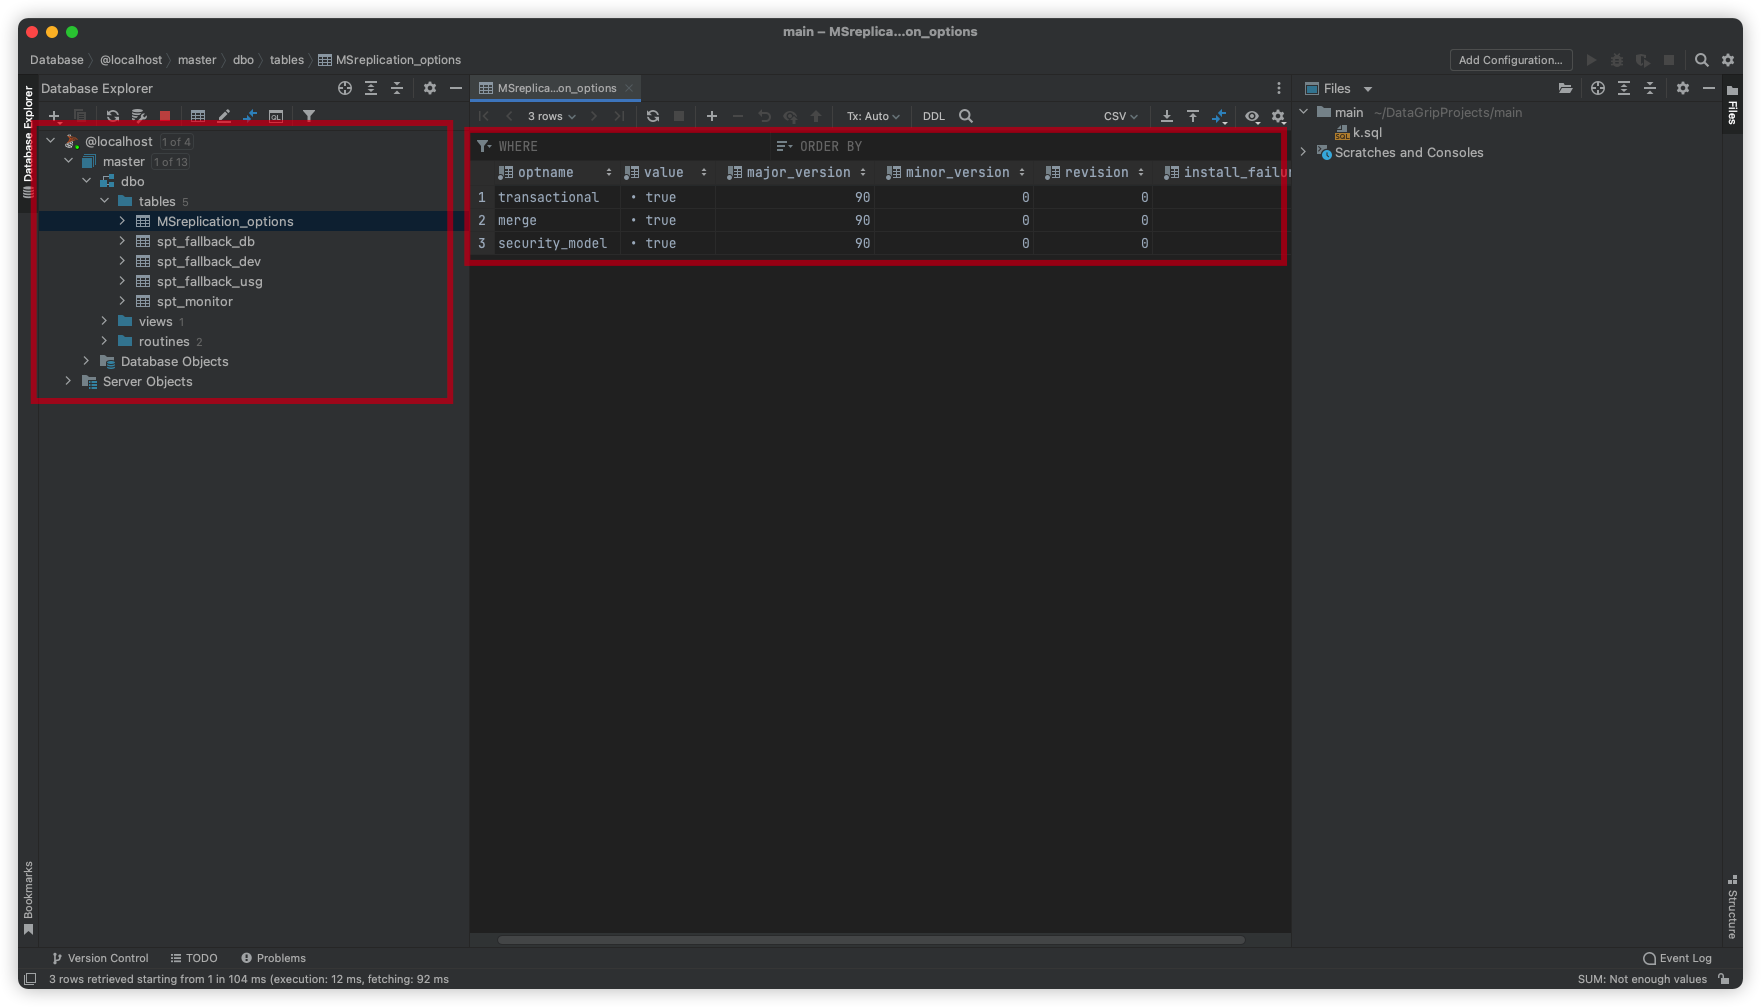The width and height of the screenshot is (1761, 1007).
Task: Click the filter icon in Database Explorer toolbar
Action: click(x=309, y=115)
